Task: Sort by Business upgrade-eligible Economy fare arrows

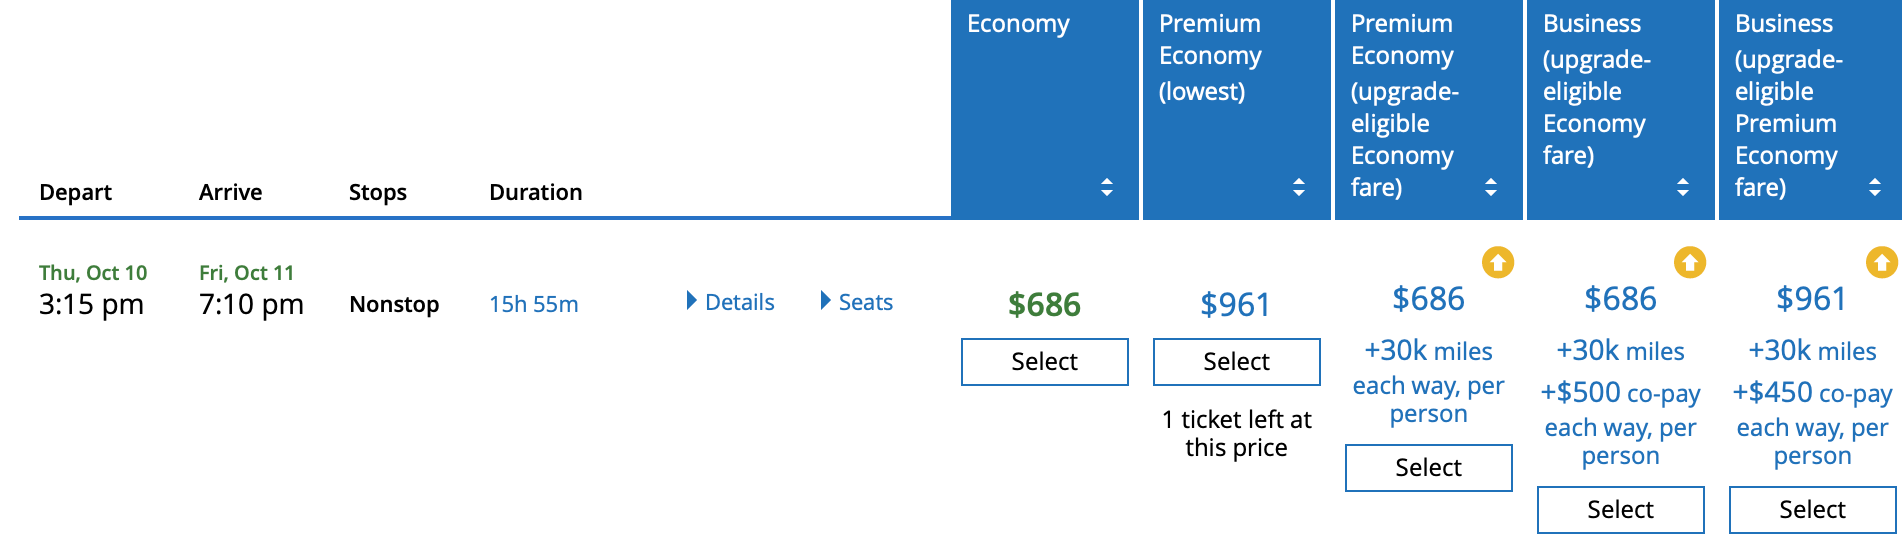Action: coord(1682,187)
